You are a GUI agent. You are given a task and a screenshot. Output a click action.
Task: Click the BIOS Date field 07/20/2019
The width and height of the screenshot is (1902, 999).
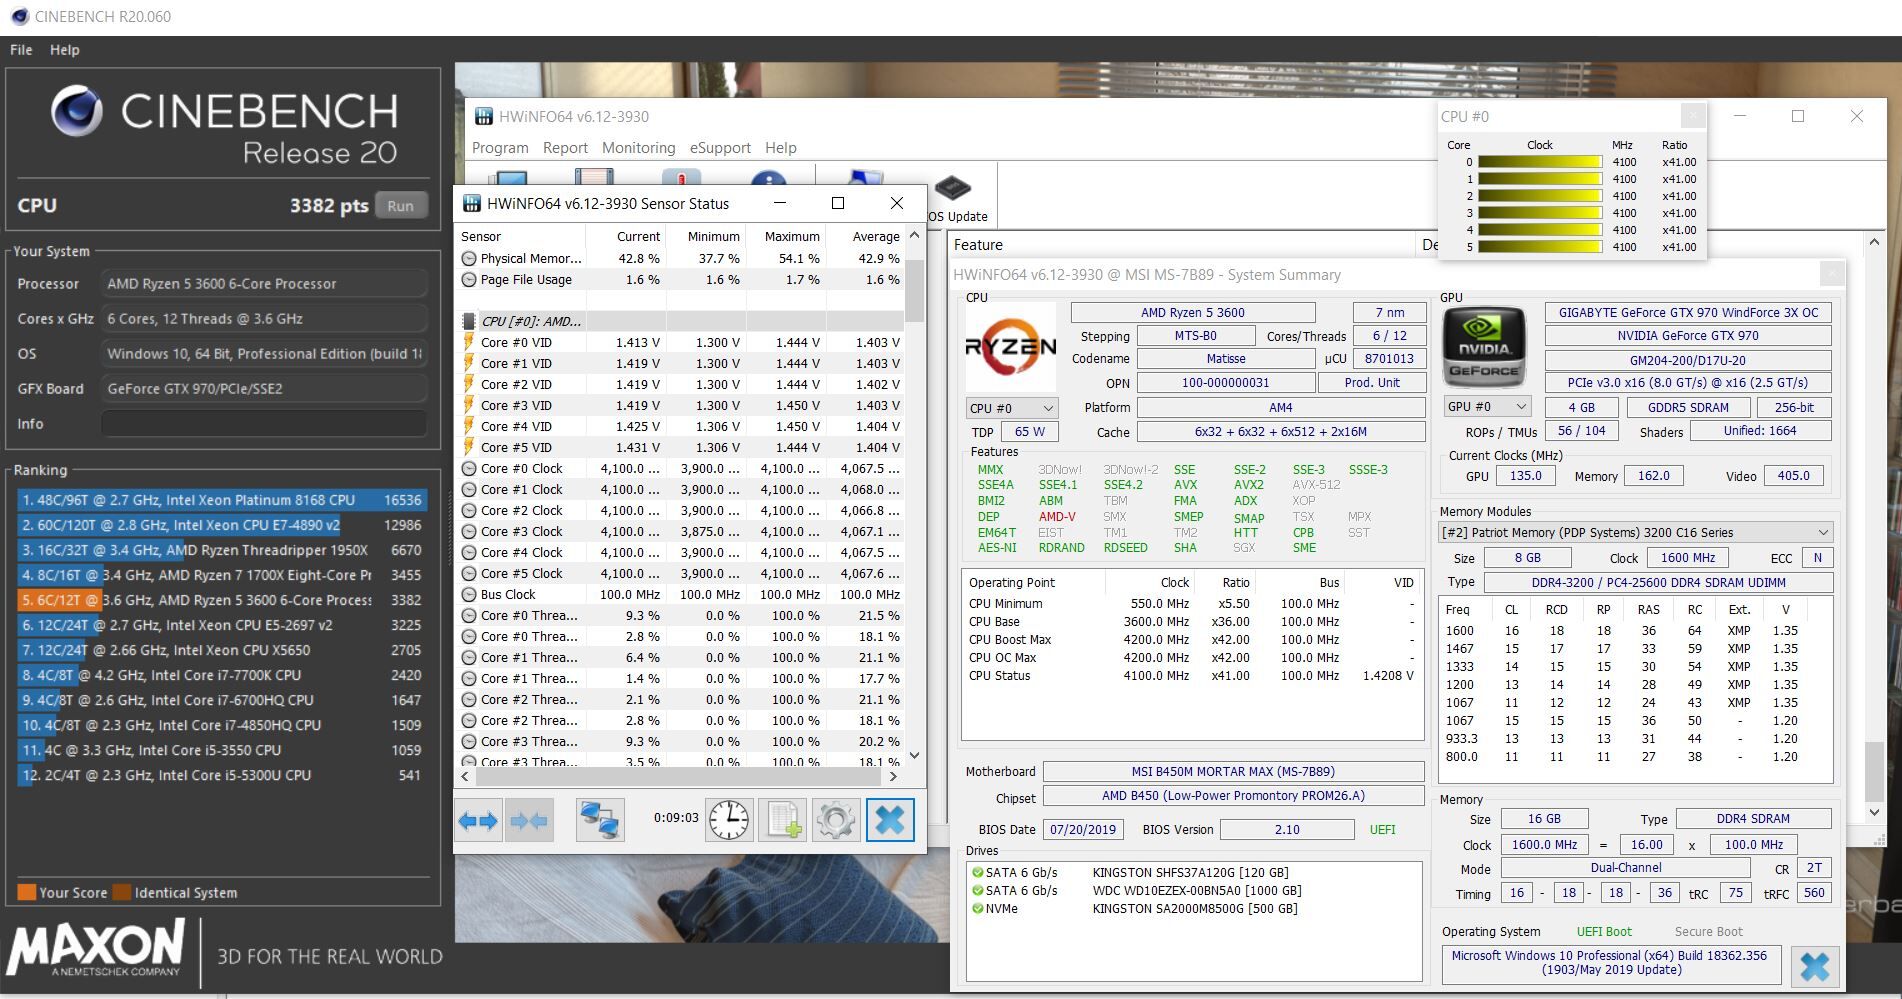[1083, 829]
